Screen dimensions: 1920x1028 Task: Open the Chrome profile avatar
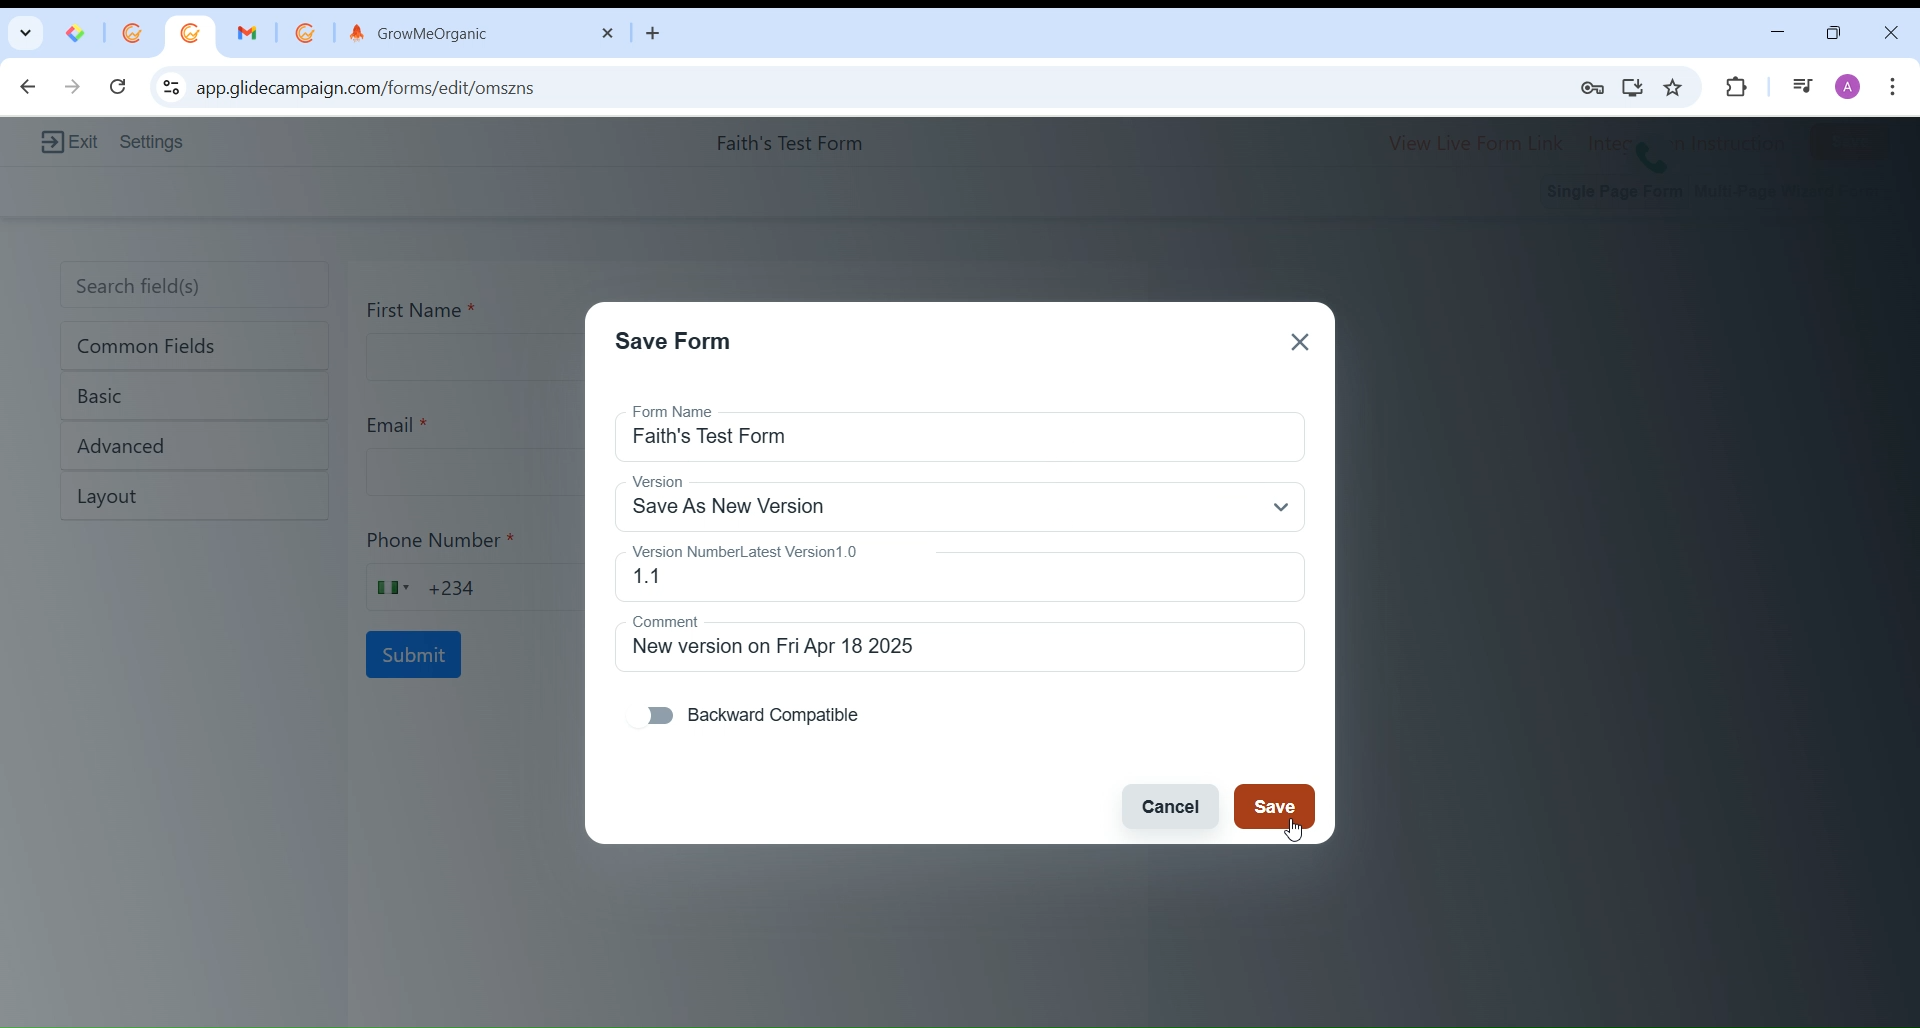1849,88
